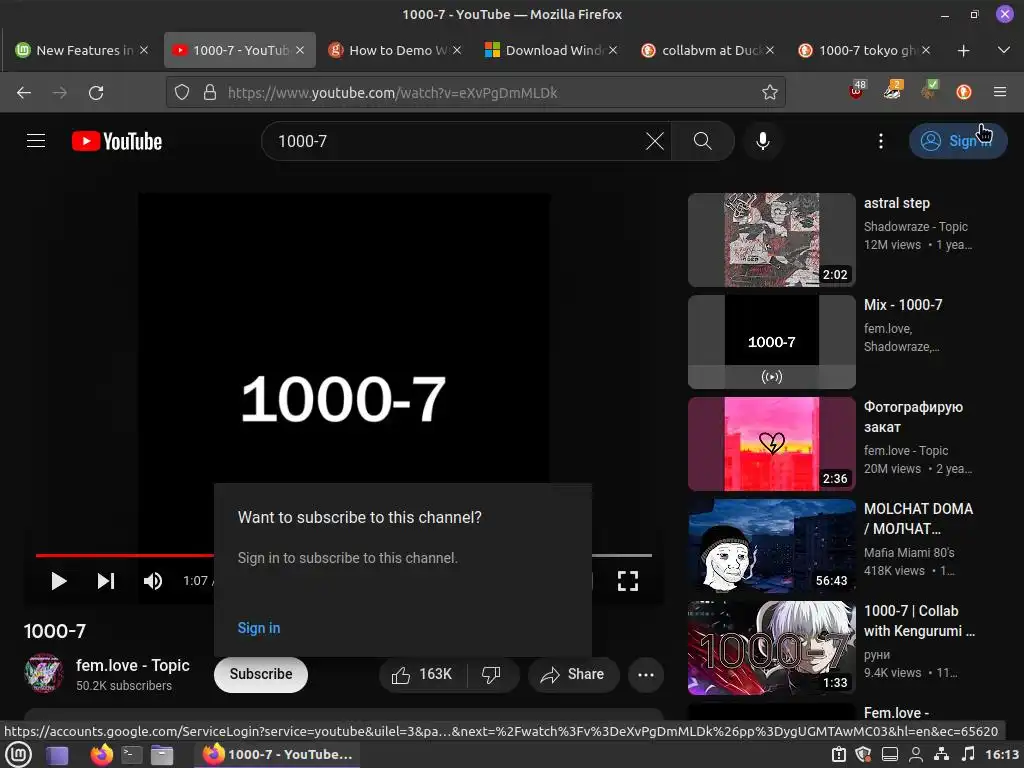Seek on the red video progress bar

(124, 555)
